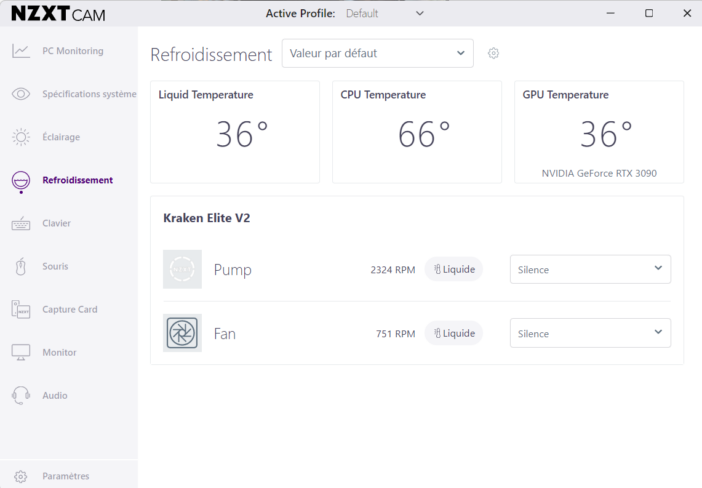
Task: Click the NZXT CAM logo
Action: tap(58, 14)
